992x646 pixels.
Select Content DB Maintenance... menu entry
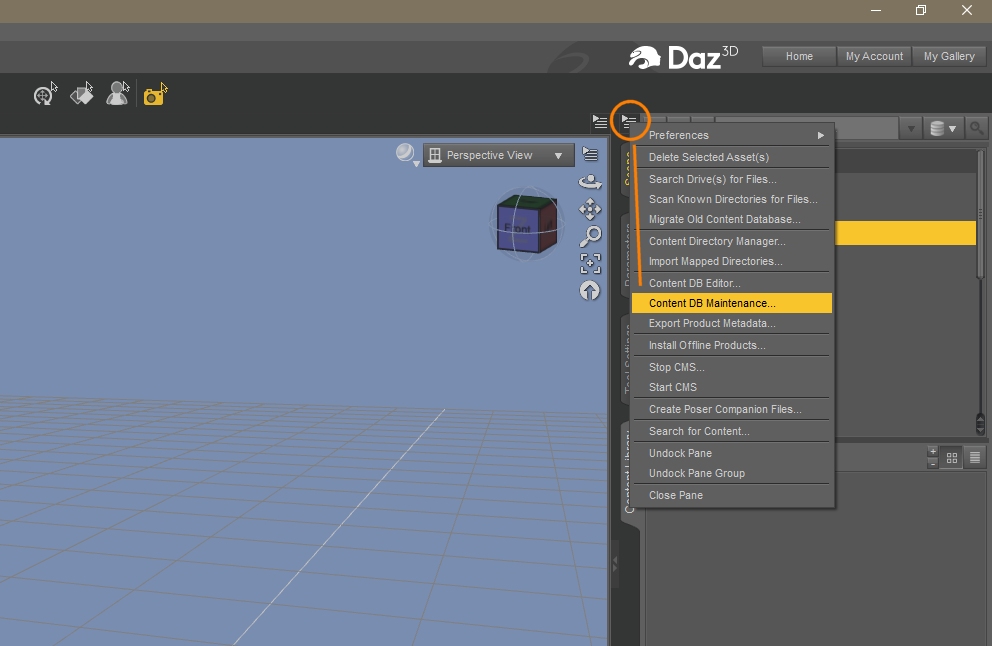731,303
